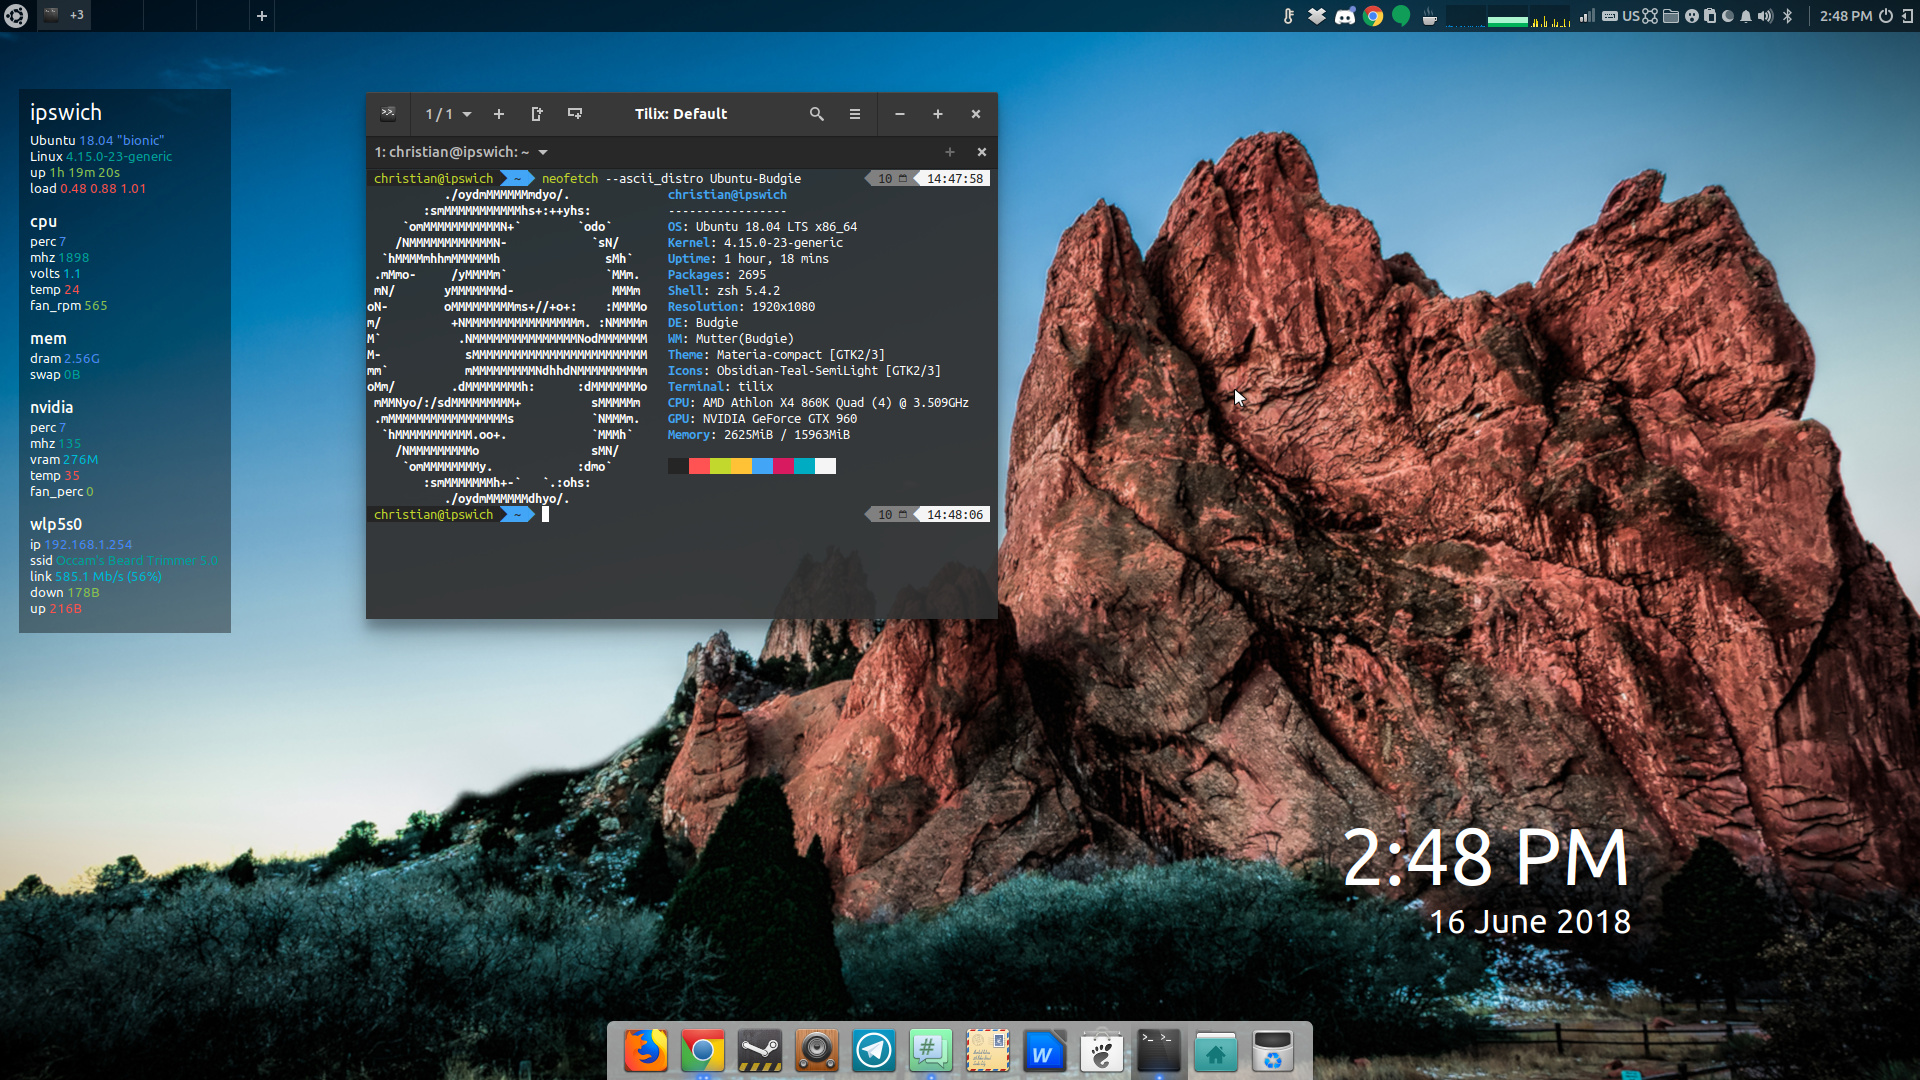Open Telegram from the dock
The width and height of the screenshot is (1920, 1080).
coord(874,1051)
